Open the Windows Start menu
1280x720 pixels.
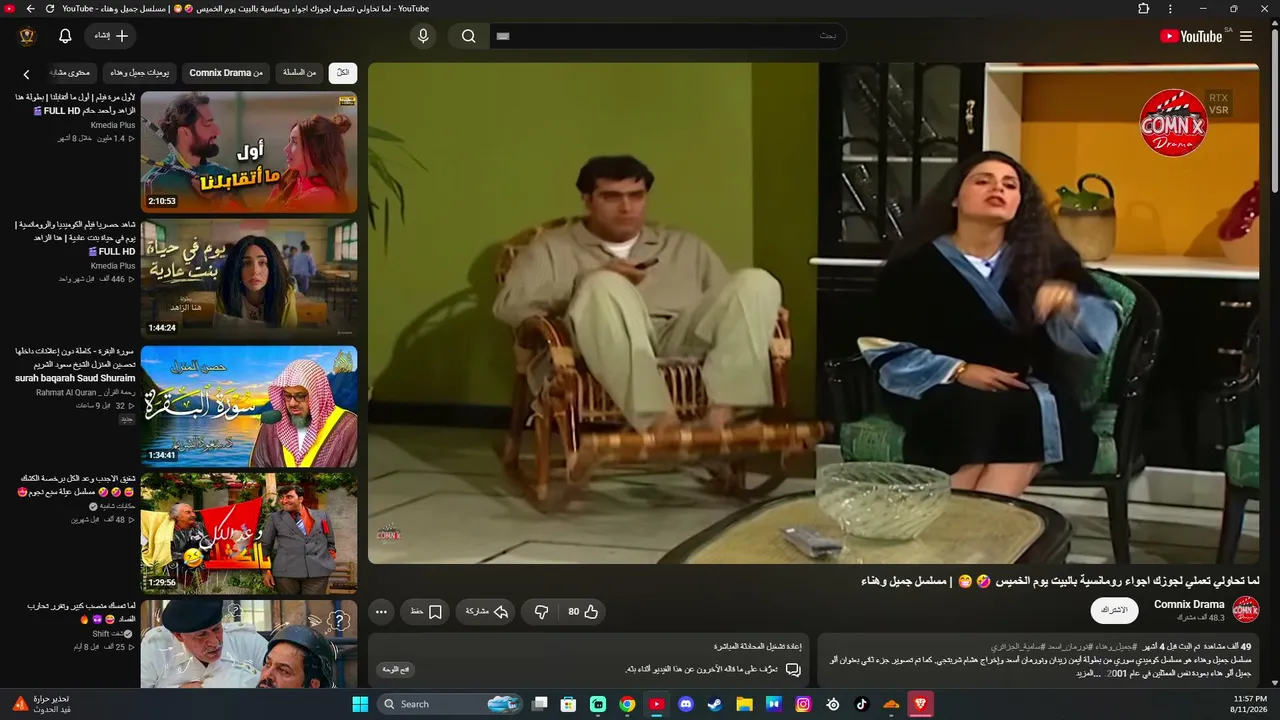tap(360, 704)
